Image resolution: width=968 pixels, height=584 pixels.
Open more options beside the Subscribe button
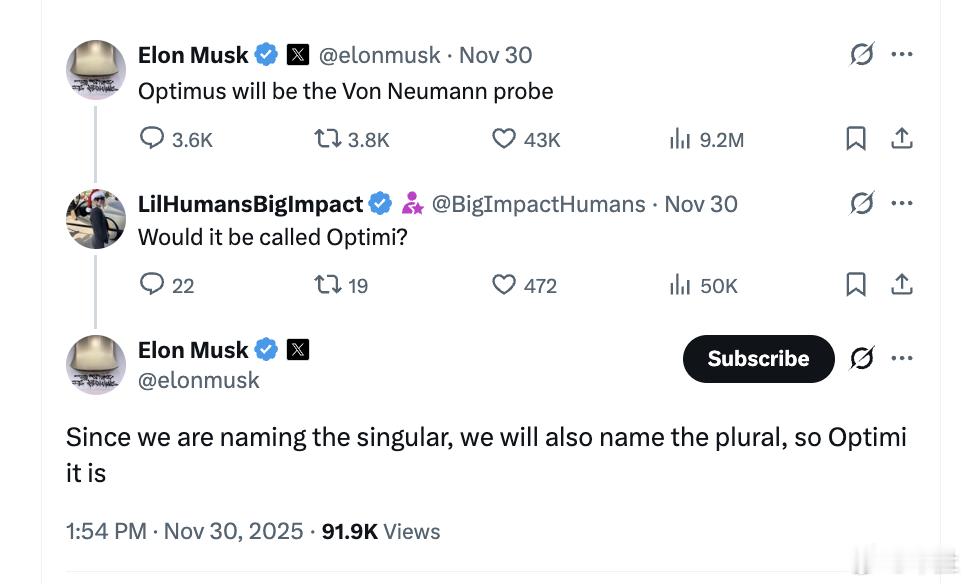coord(902,358)
